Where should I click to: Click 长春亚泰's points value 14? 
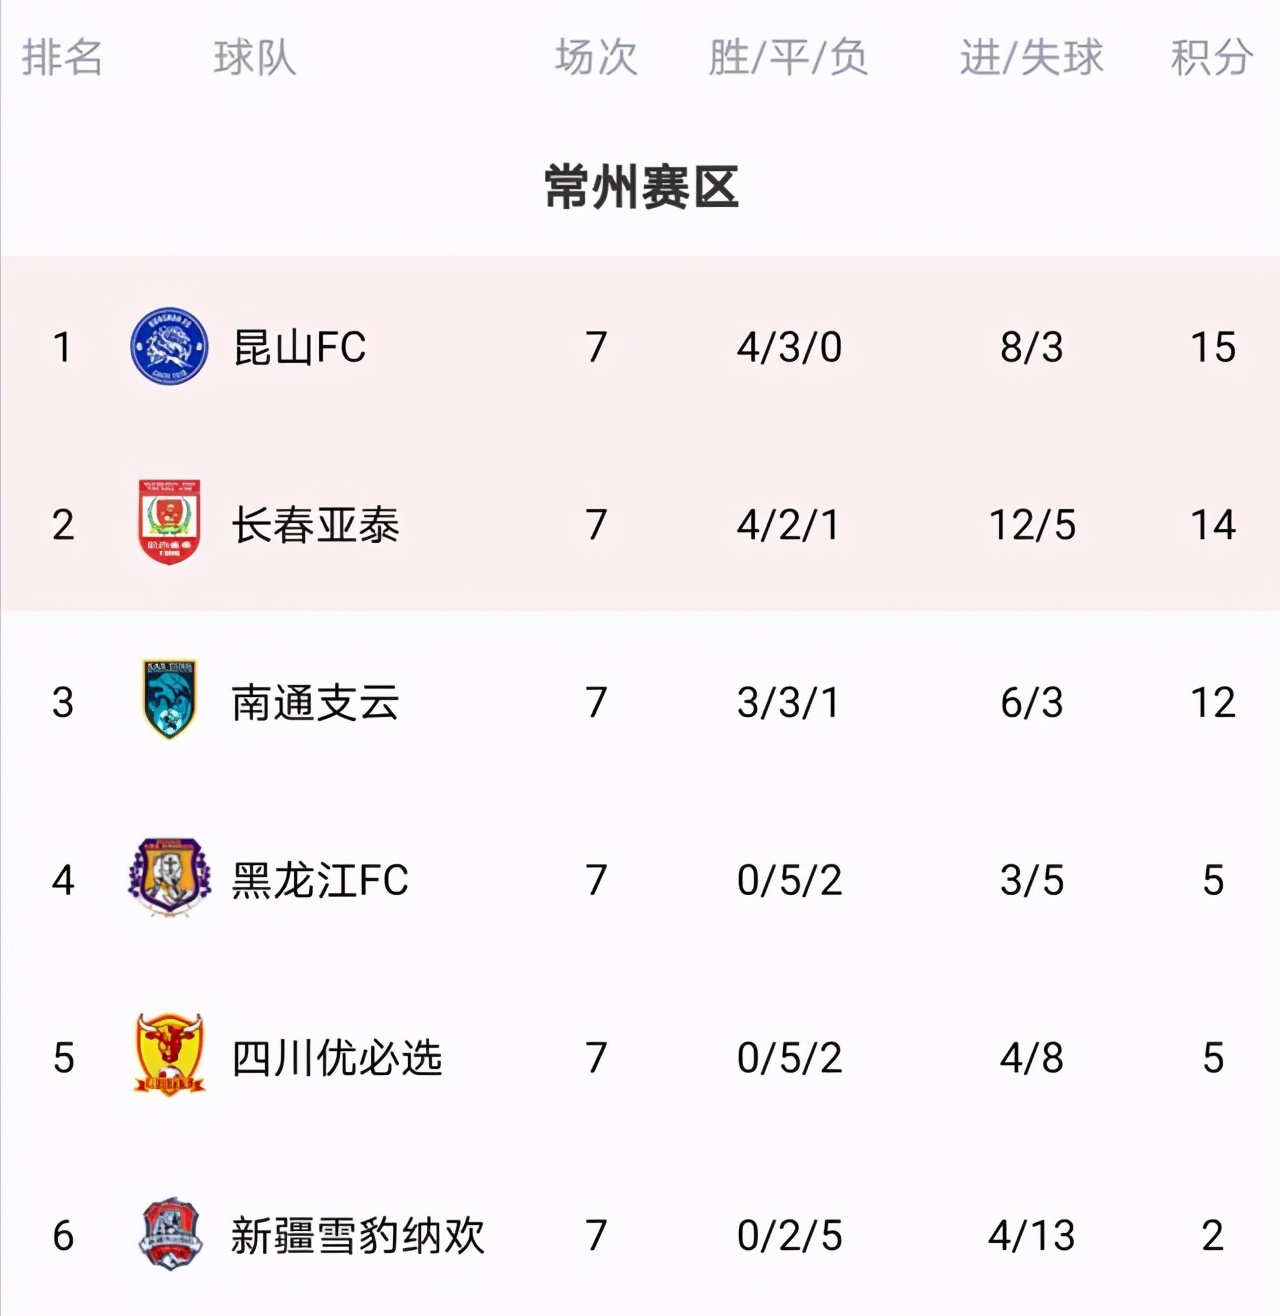[1213, 524]
